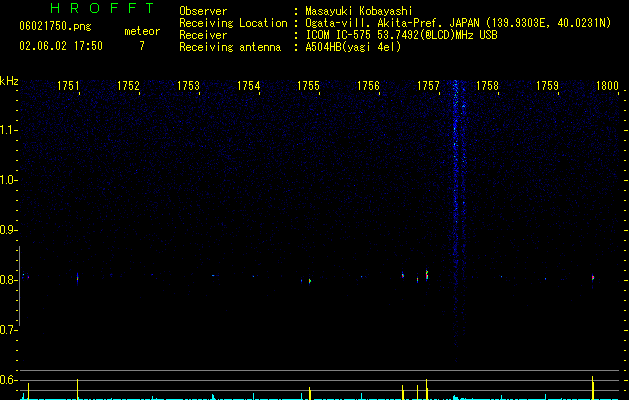Click the 1757 time axis marker
This screenshot has height=400, width=629.
click(428, 86)
